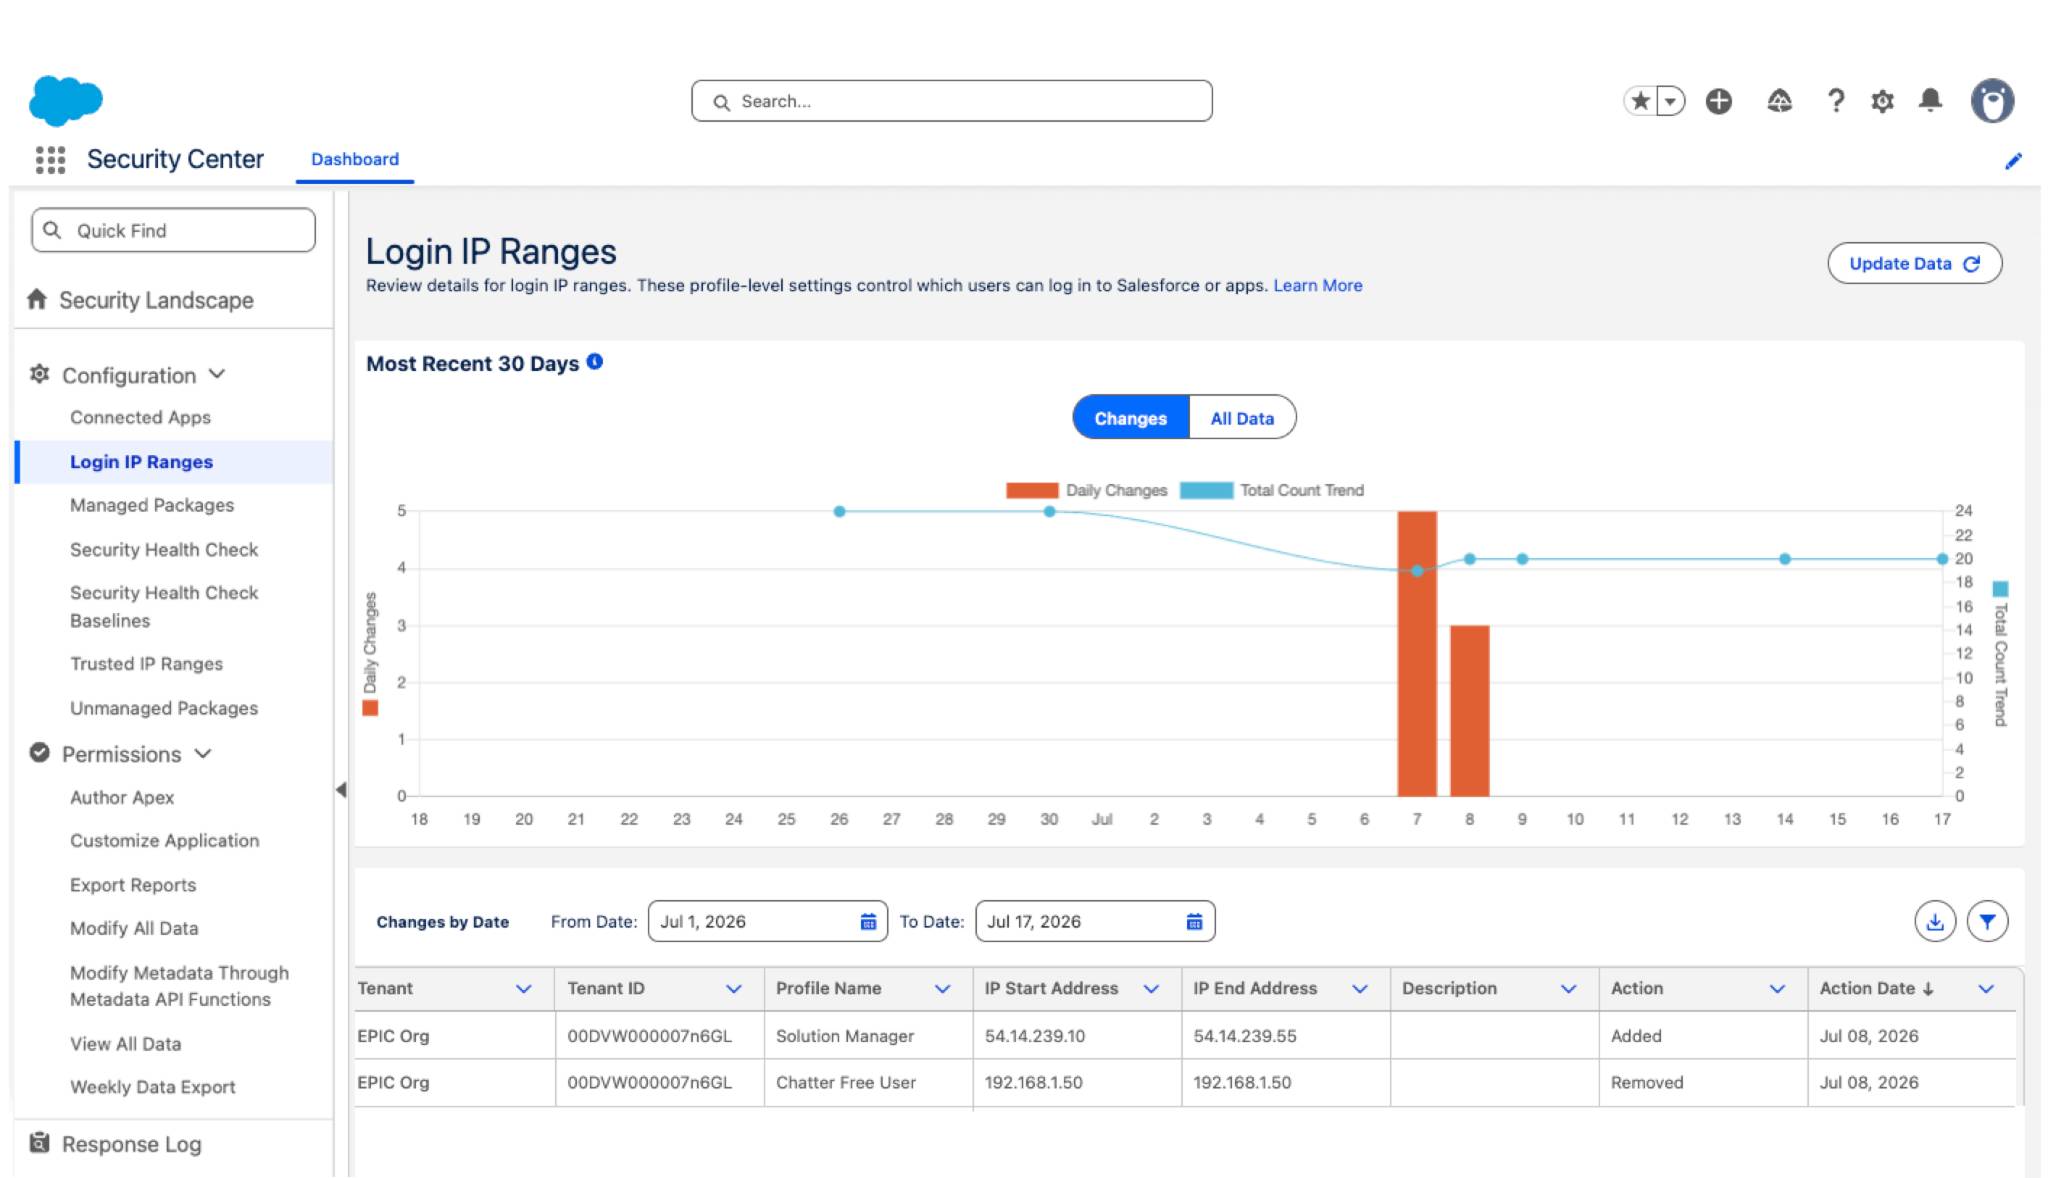Select the Dashboard tab
This screenshot has height=1178, width=2048.
pos(355,159)
